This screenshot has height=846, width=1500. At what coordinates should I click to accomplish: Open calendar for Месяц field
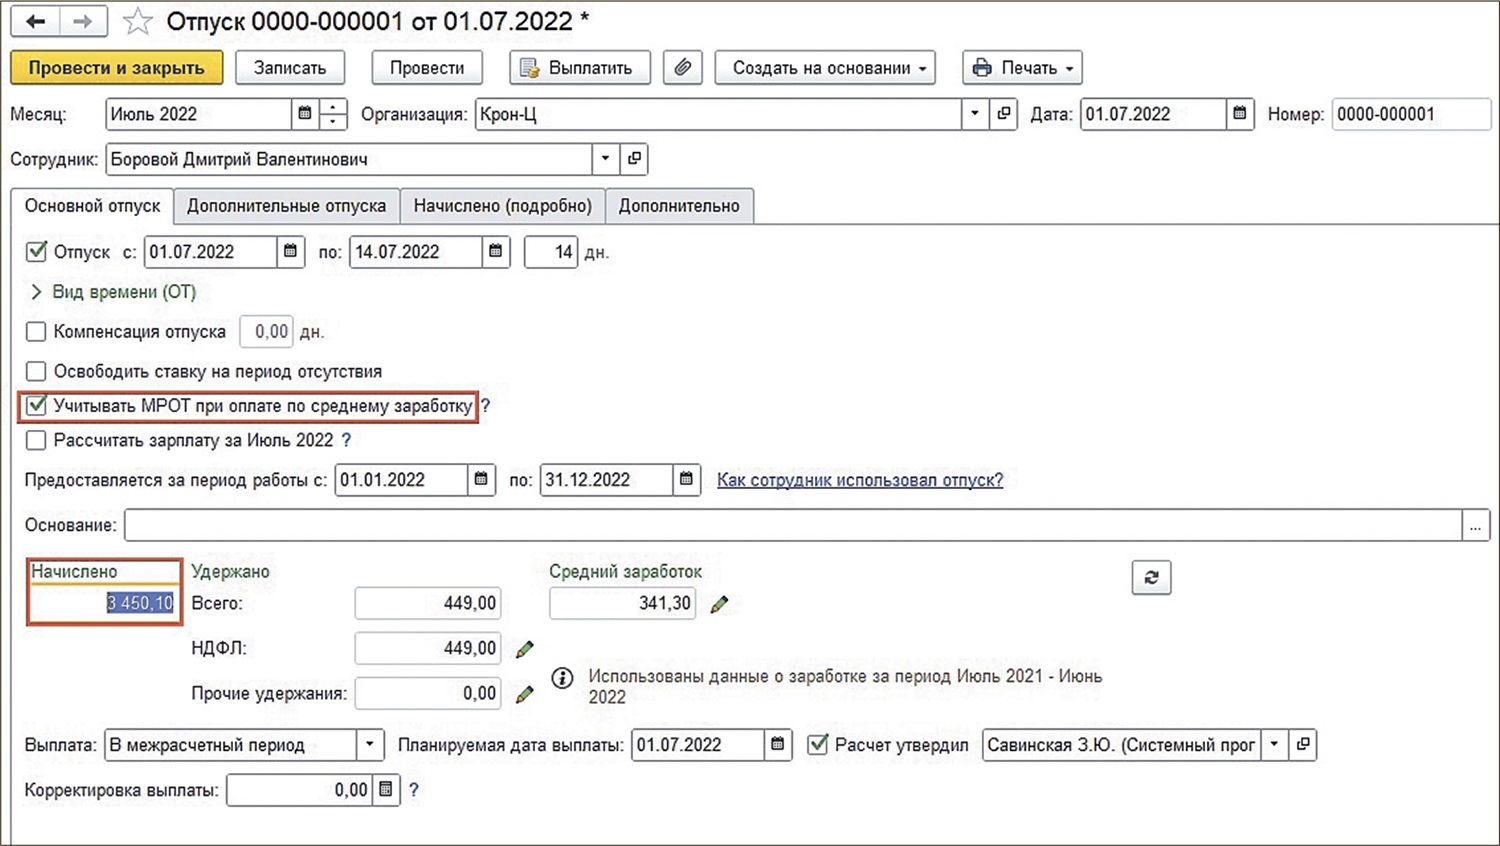pos(305,114)
